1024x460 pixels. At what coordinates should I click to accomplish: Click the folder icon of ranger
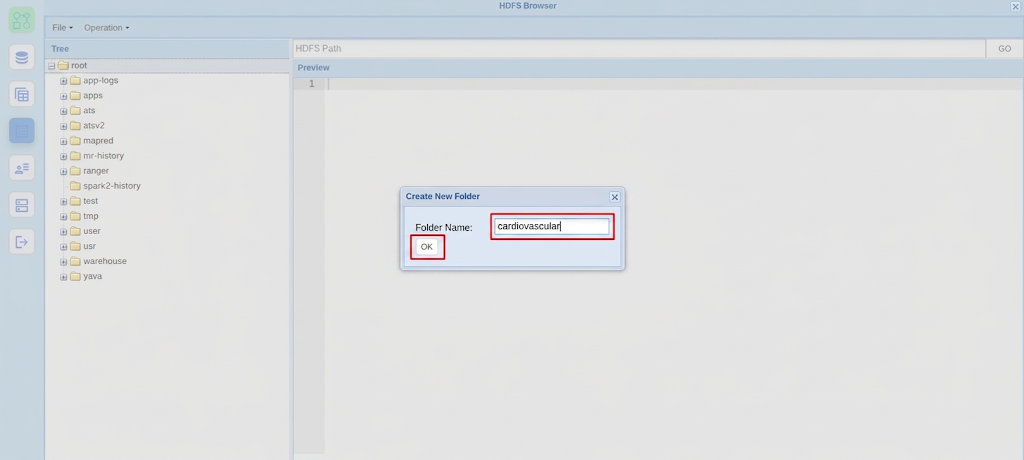click(x=75, y=171)
